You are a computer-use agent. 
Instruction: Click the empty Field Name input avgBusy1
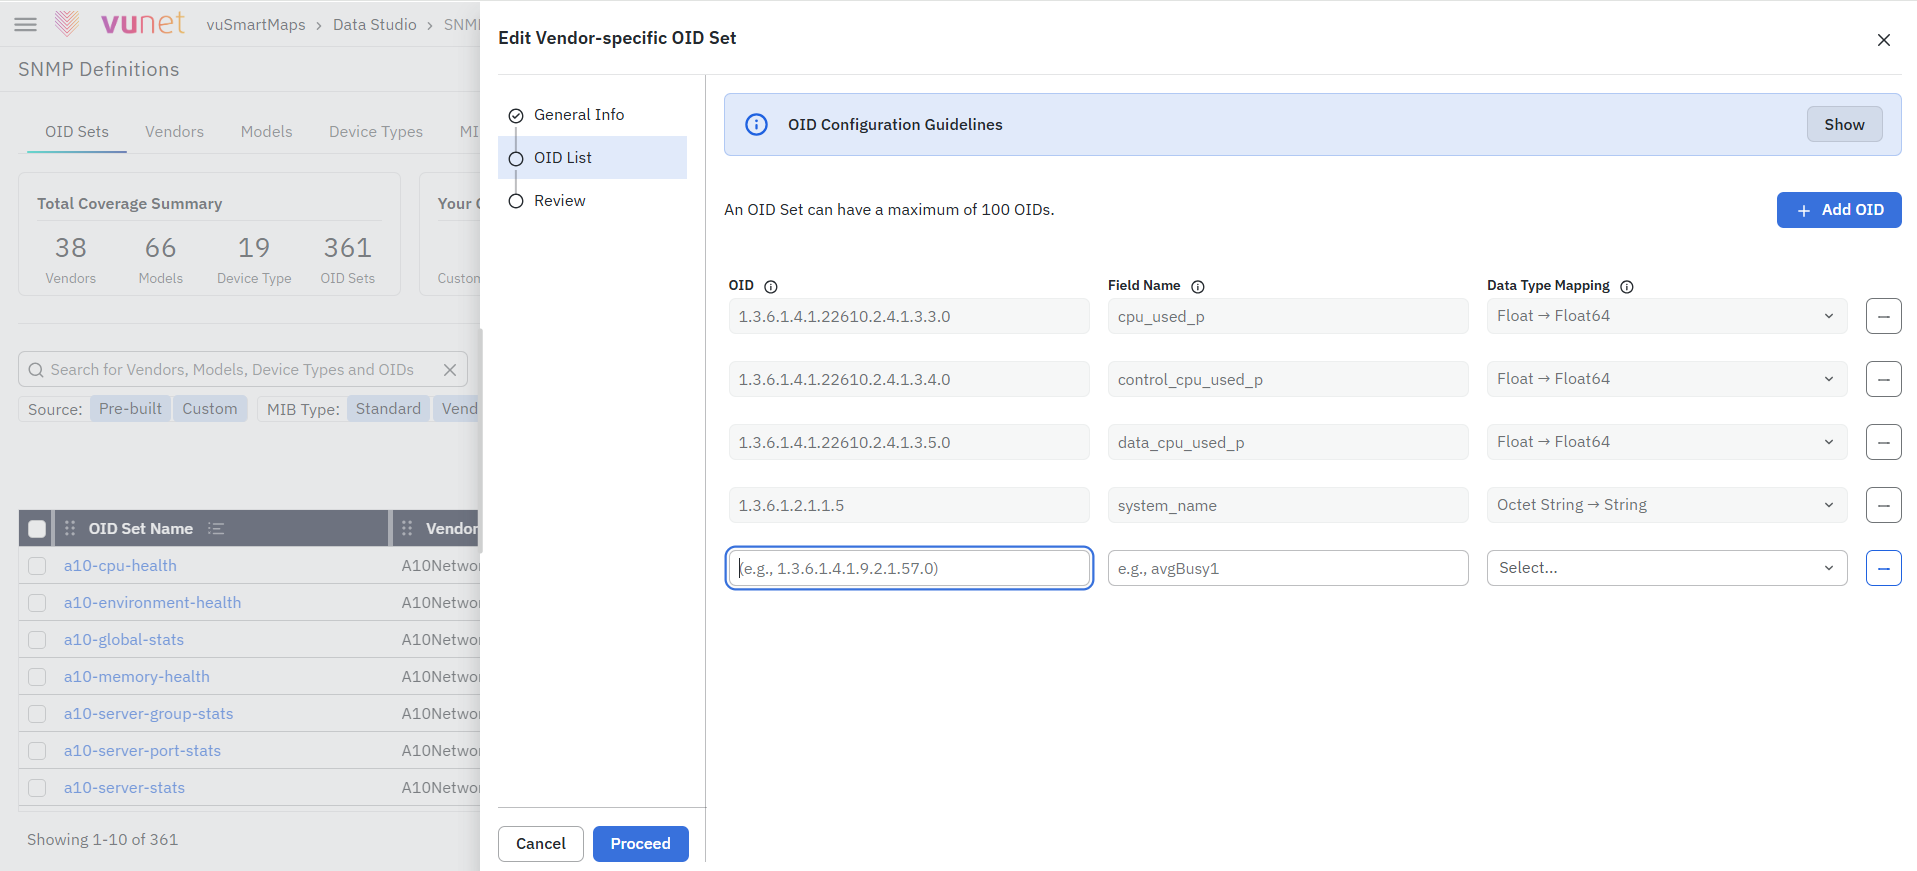click(x=1287, y=568)
